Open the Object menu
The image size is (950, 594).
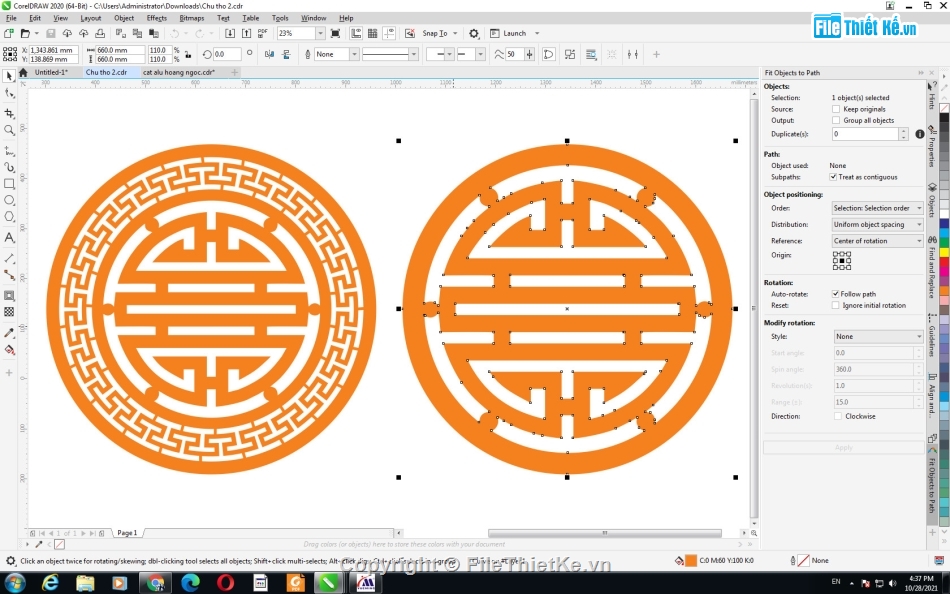[124, 18]
